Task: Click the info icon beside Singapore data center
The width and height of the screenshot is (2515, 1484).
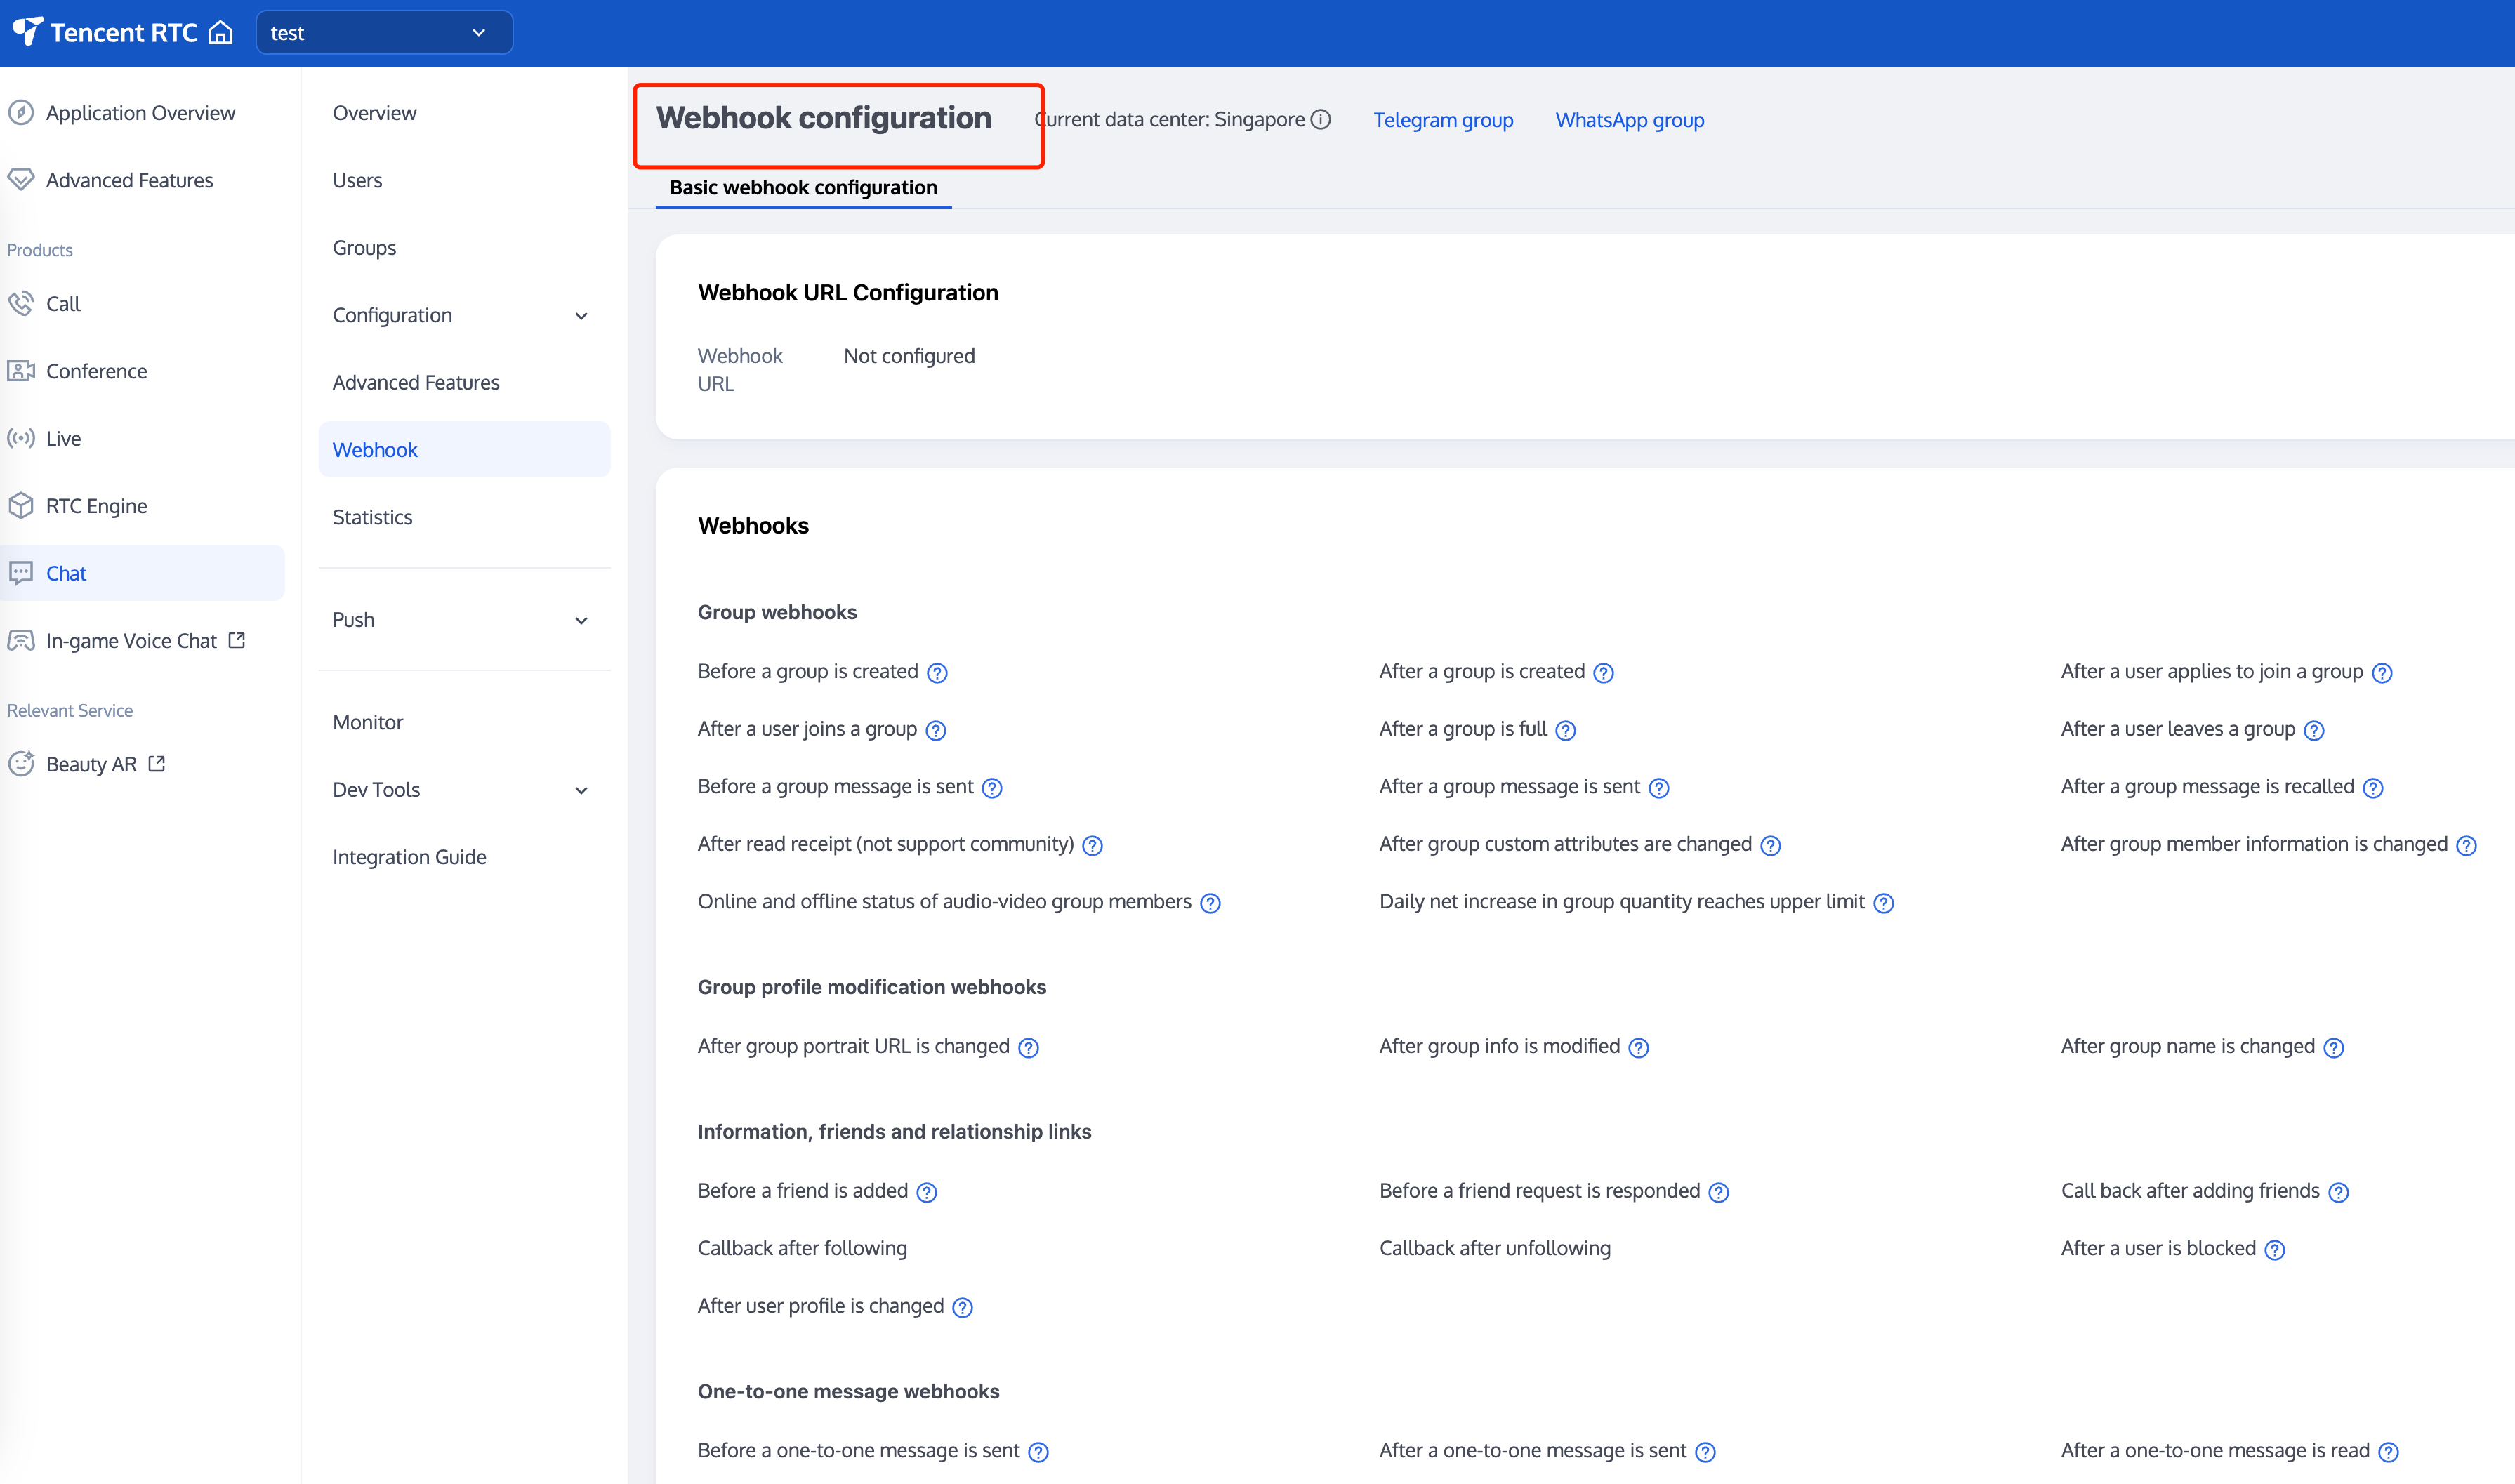Action: coord(1321,120)
